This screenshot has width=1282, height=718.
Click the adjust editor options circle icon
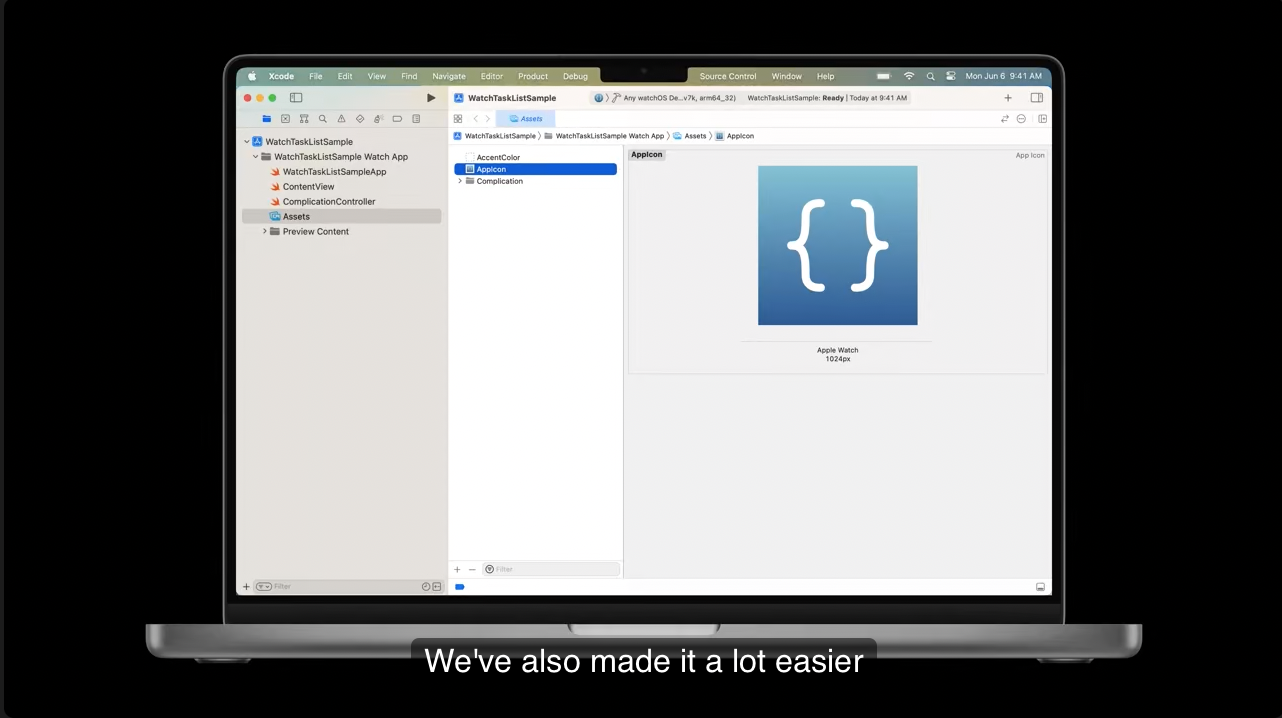pyautogui.click(x=1021, y=119)
